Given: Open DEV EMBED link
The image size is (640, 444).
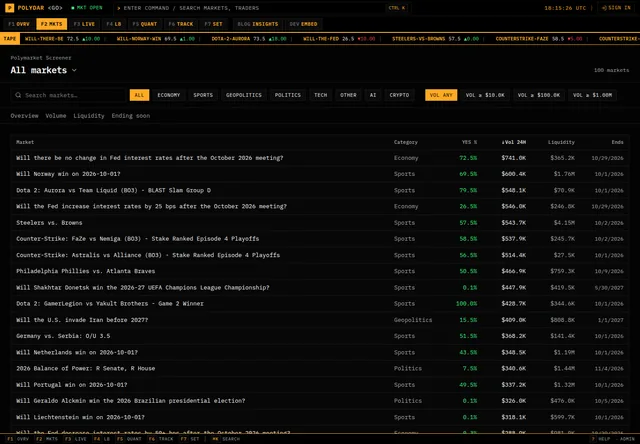Looking at the screenshot, I should (x=303, y=24).
